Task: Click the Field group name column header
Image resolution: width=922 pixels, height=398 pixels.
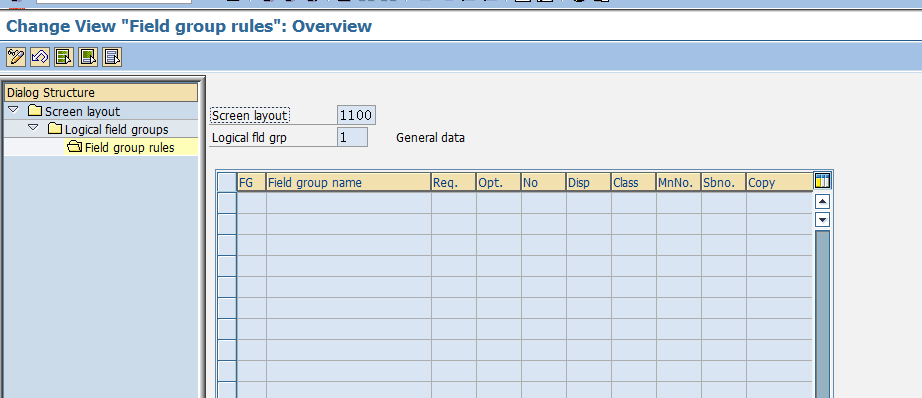Action: (348, 182)
